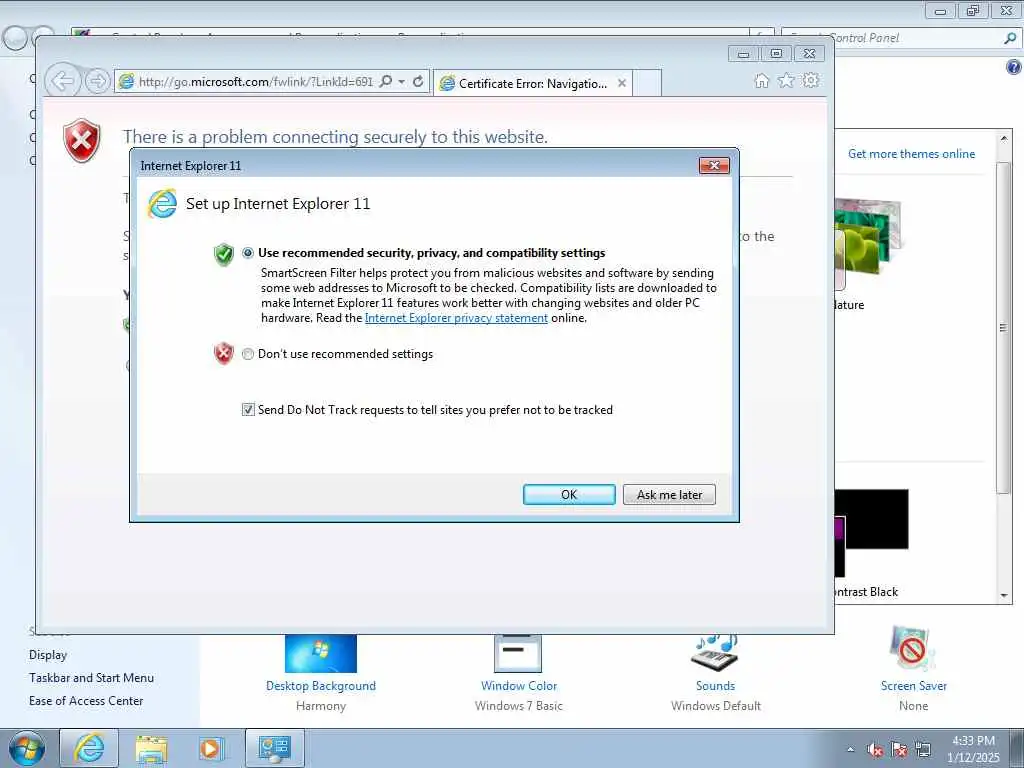Viewport: 1024px width, 768px height.
Task: Click Get more themes online link
Action: click(911, 153)
